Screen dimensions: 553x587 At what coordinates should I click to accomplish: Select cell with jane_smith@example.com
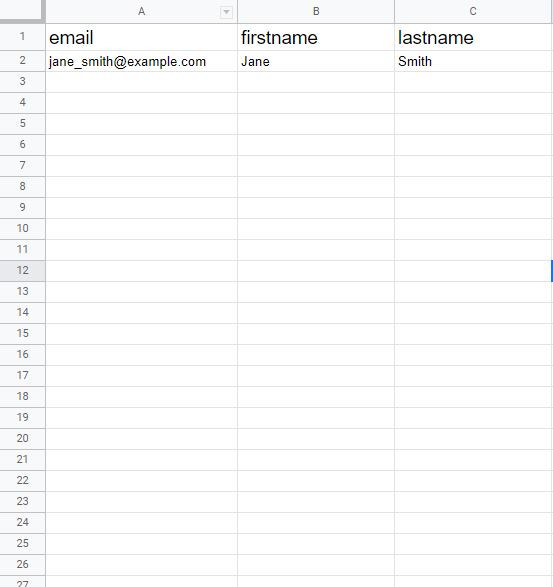coord(142,61)
